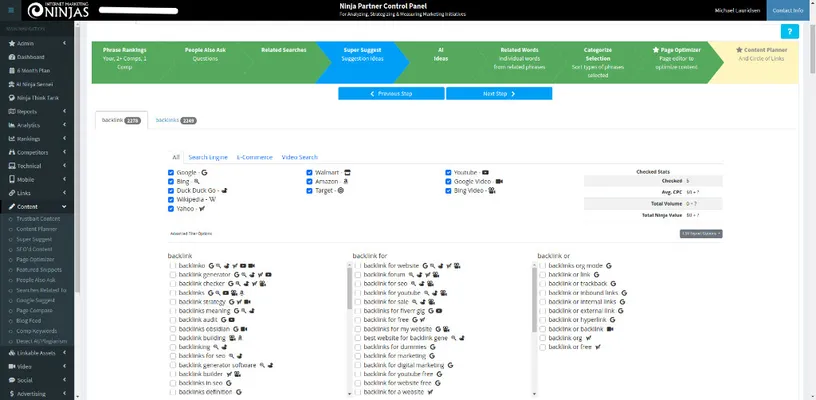This screenshot has height=400, width=816.
Task: Click the camera icon beside Google Video
Action: 499,181
